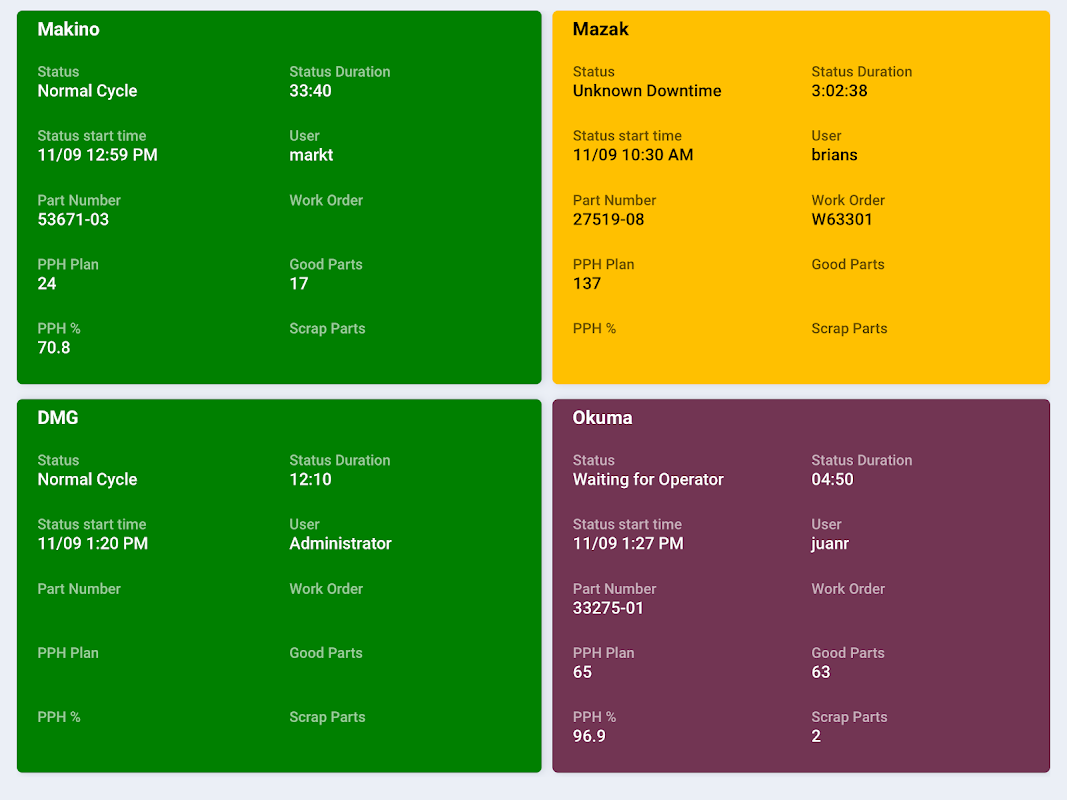Click Okuma status Waiting for Operator
Screen dimensions: 1067x800
pos(648,480)
